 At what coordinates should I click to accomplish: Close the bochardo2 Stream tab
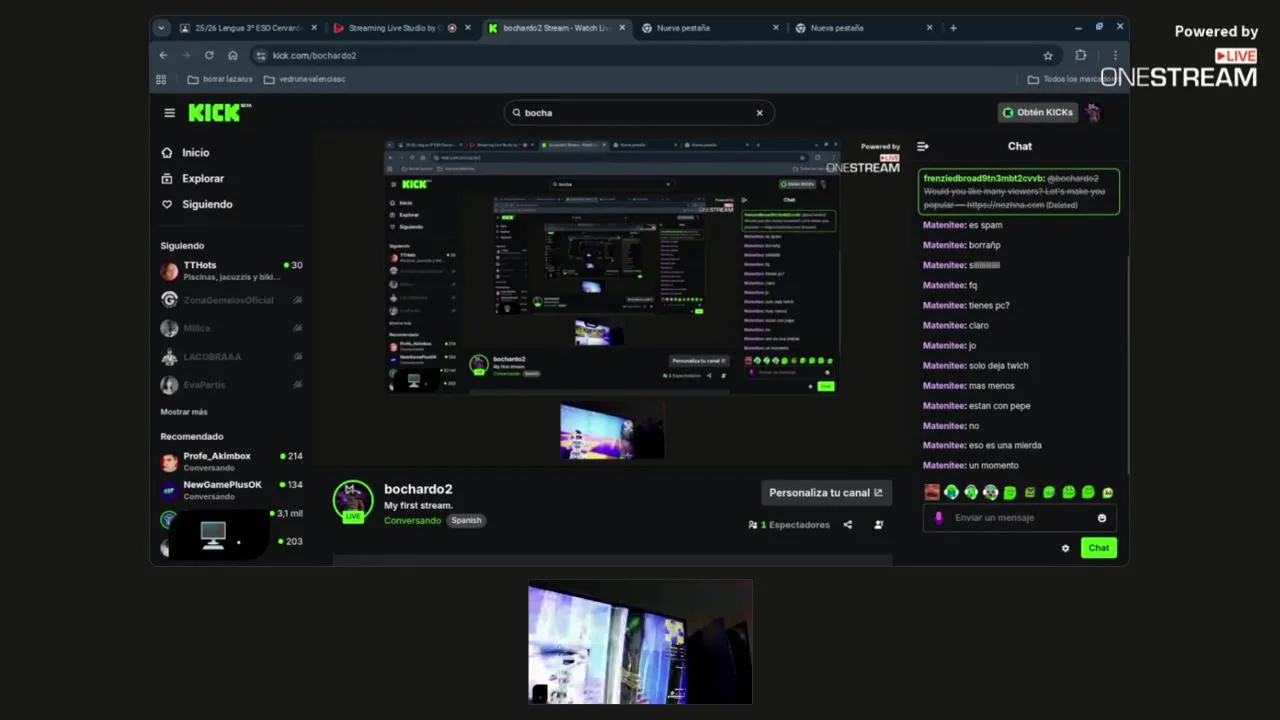click(622, 28)
